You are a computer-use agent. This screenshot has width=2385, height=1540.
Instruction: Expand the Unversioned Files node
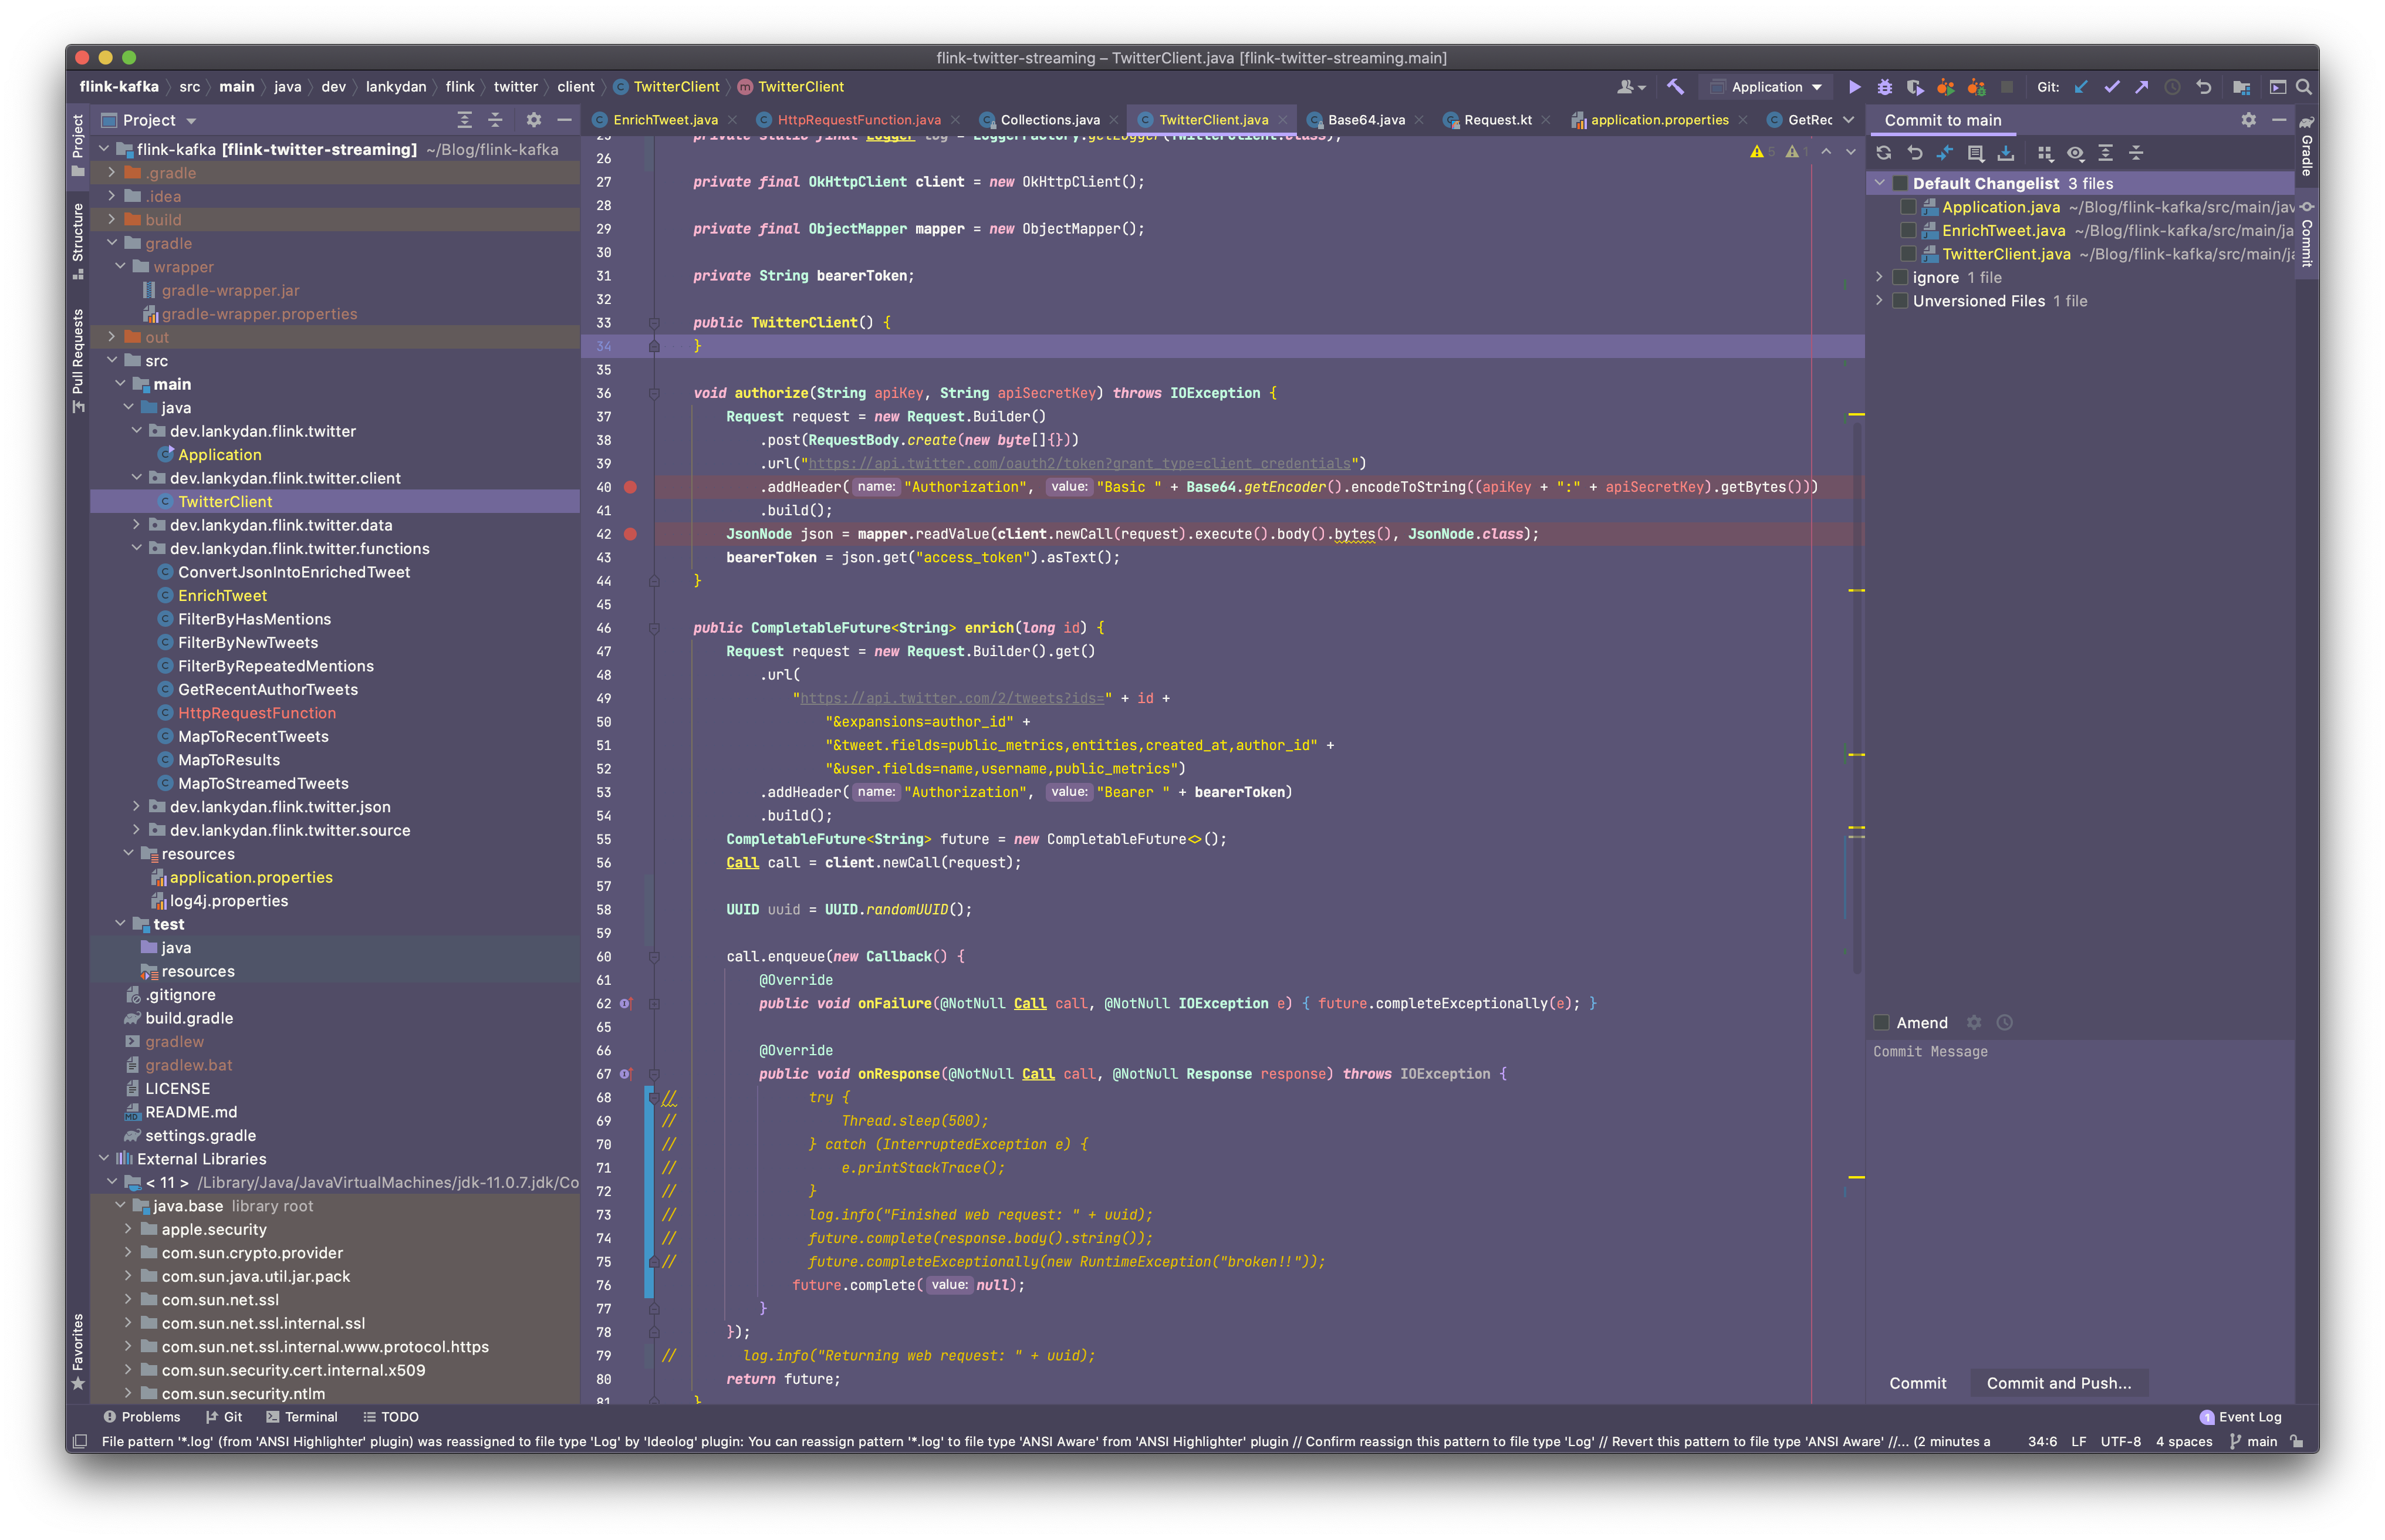[1879, 300]
